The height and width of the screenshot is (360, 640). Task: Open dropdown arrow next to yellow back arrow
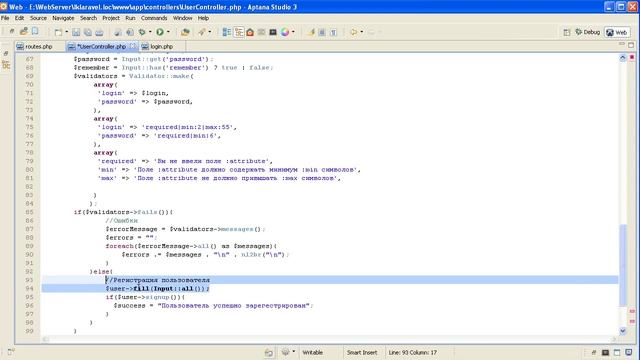(362, 32)
